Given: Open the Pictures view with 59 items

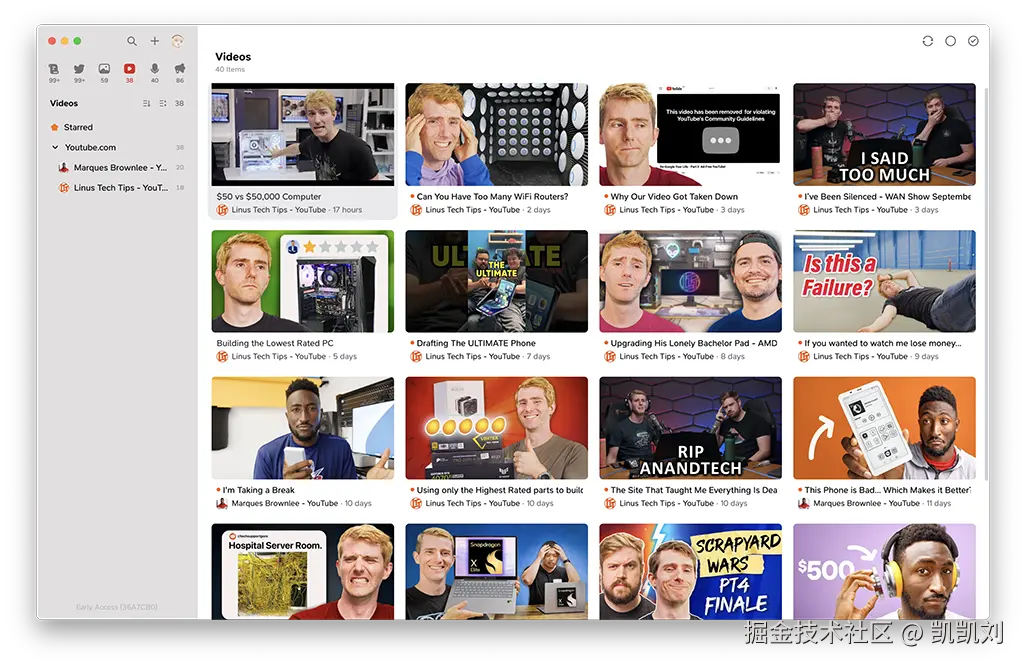Looking at the screenshot, I should coord(104,69).
